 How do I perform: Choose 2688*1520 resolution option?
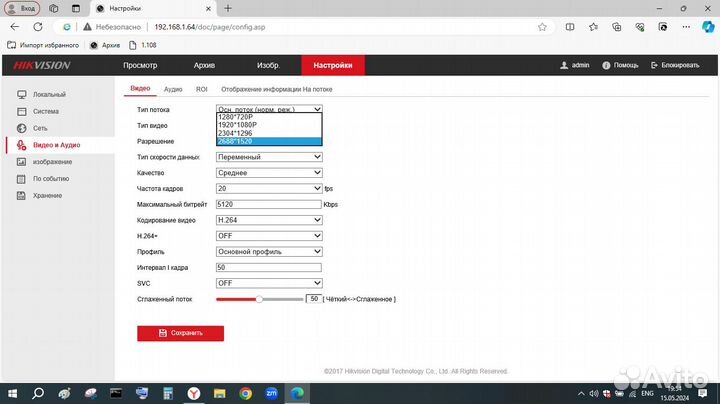point(269,141)
